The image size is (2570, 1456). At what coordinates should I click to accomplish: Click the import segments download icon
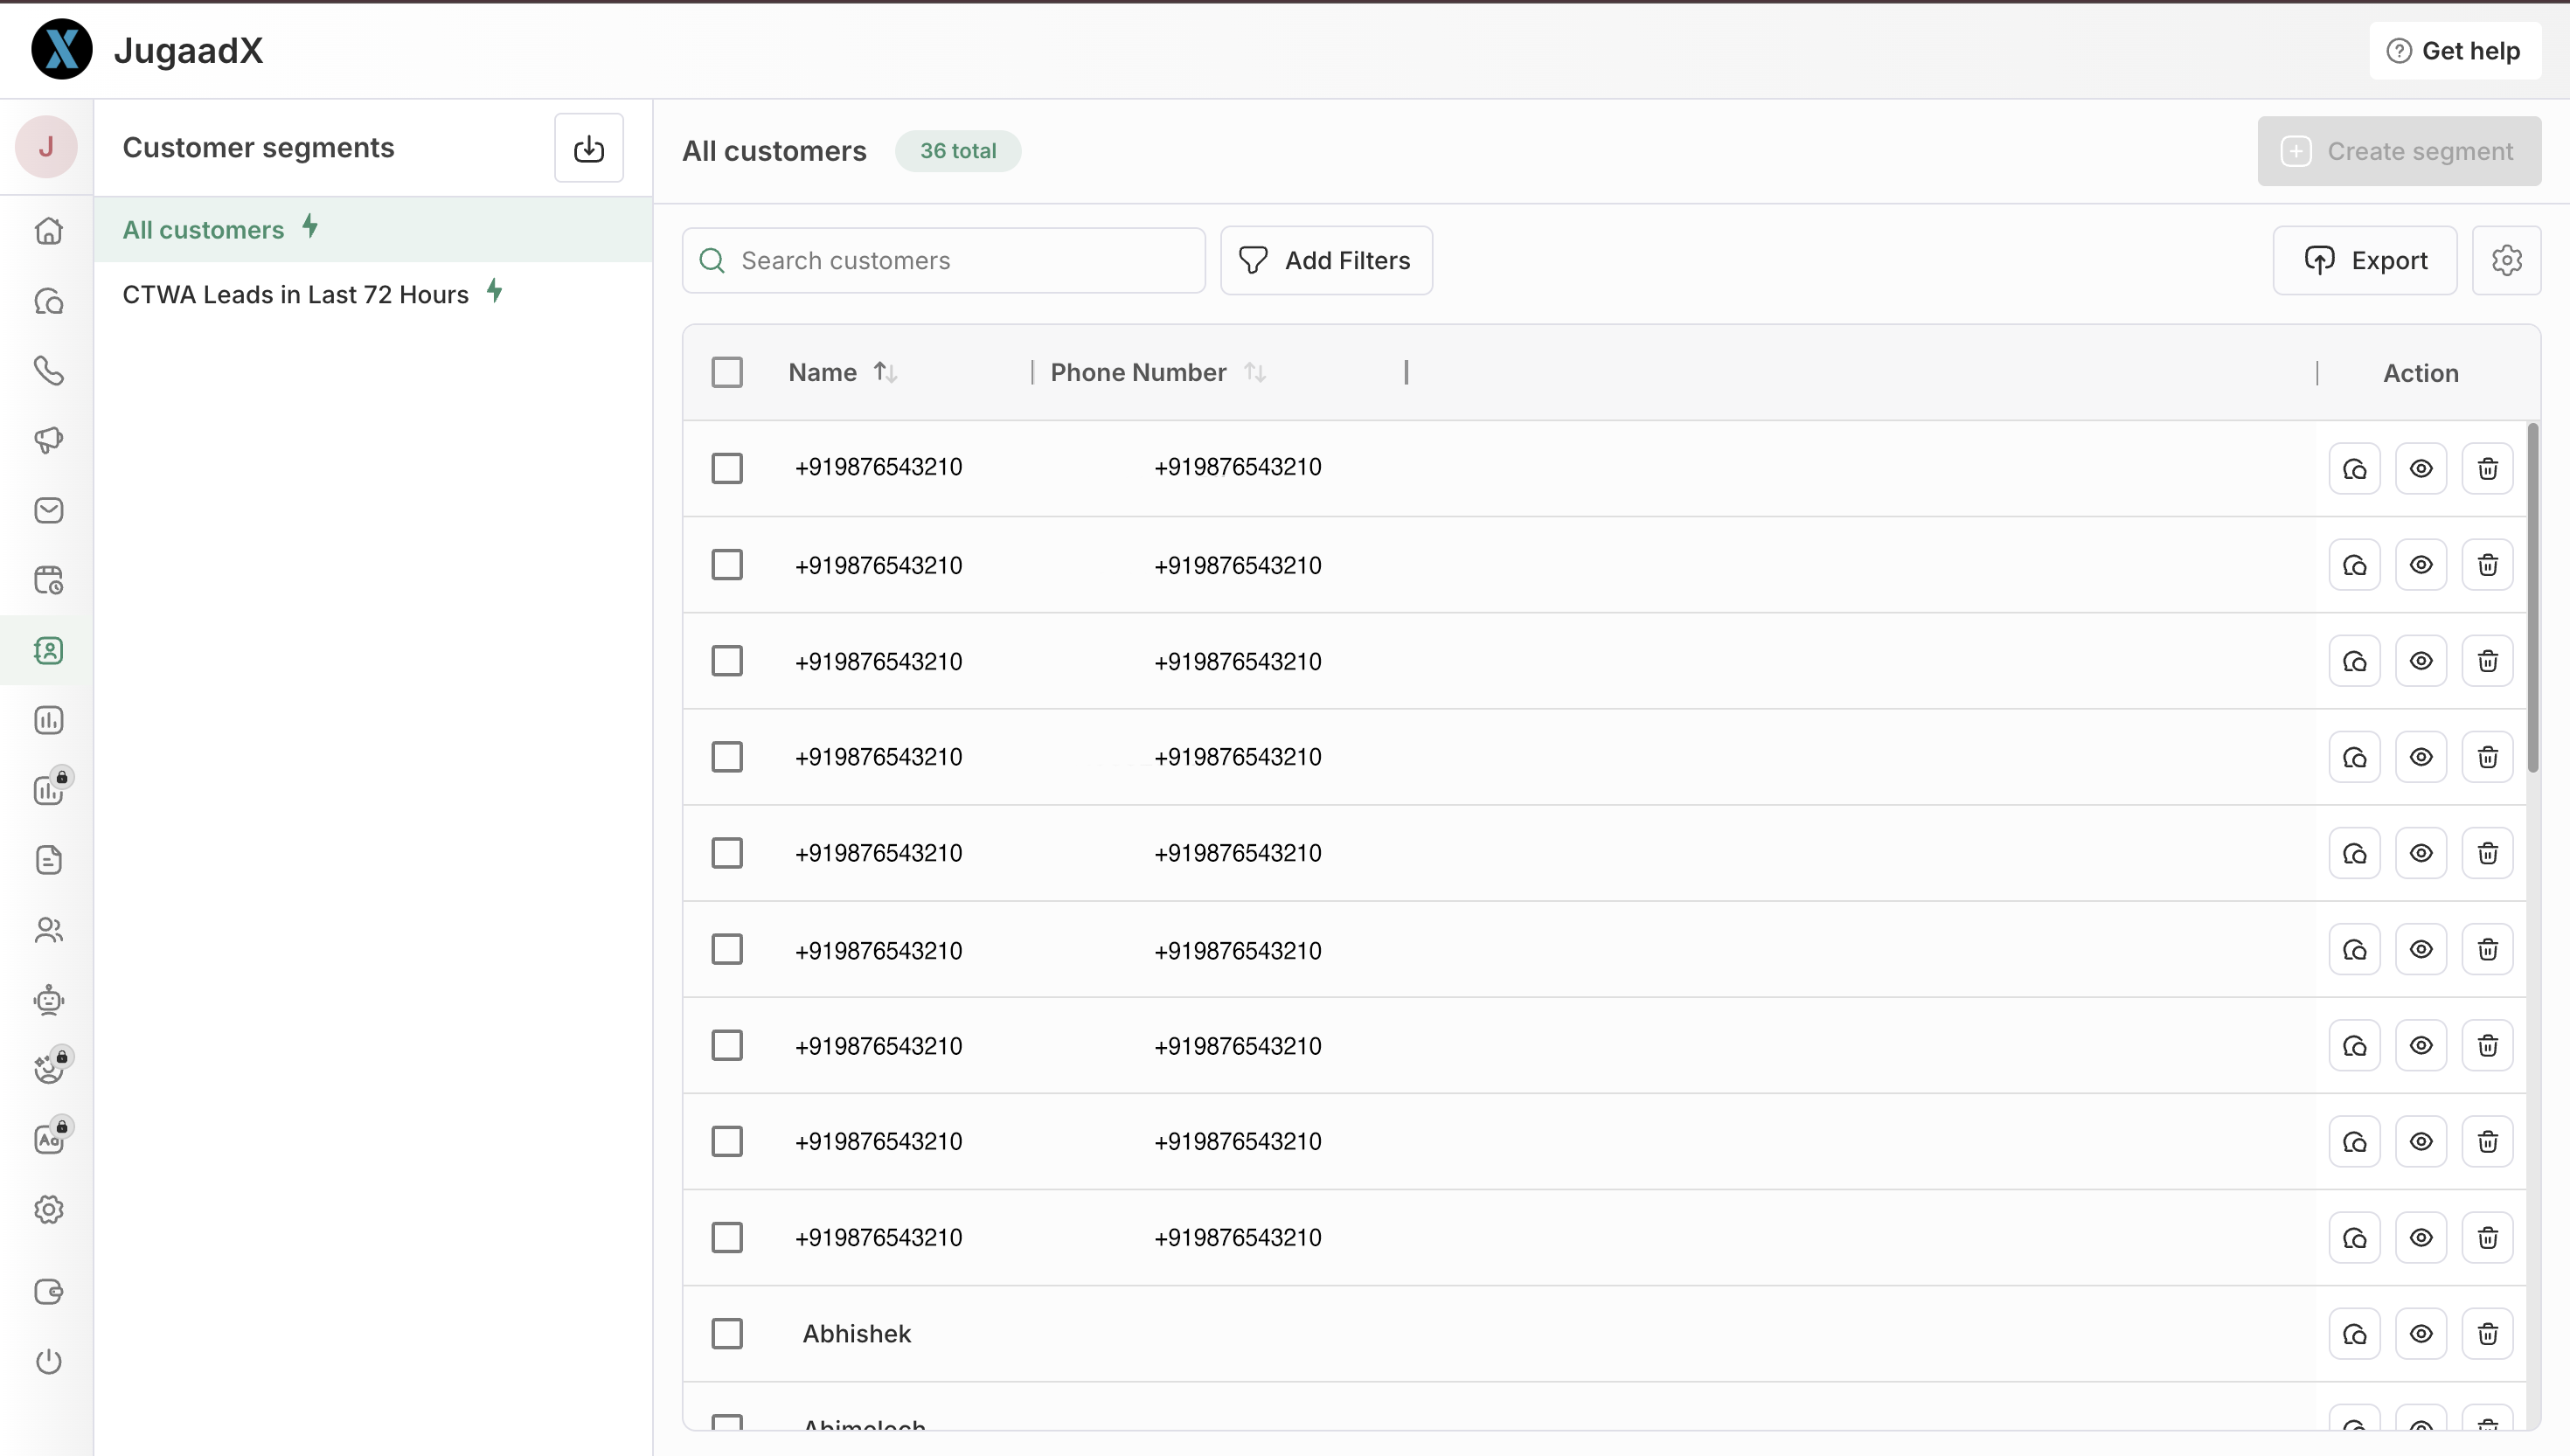point(588,148)
